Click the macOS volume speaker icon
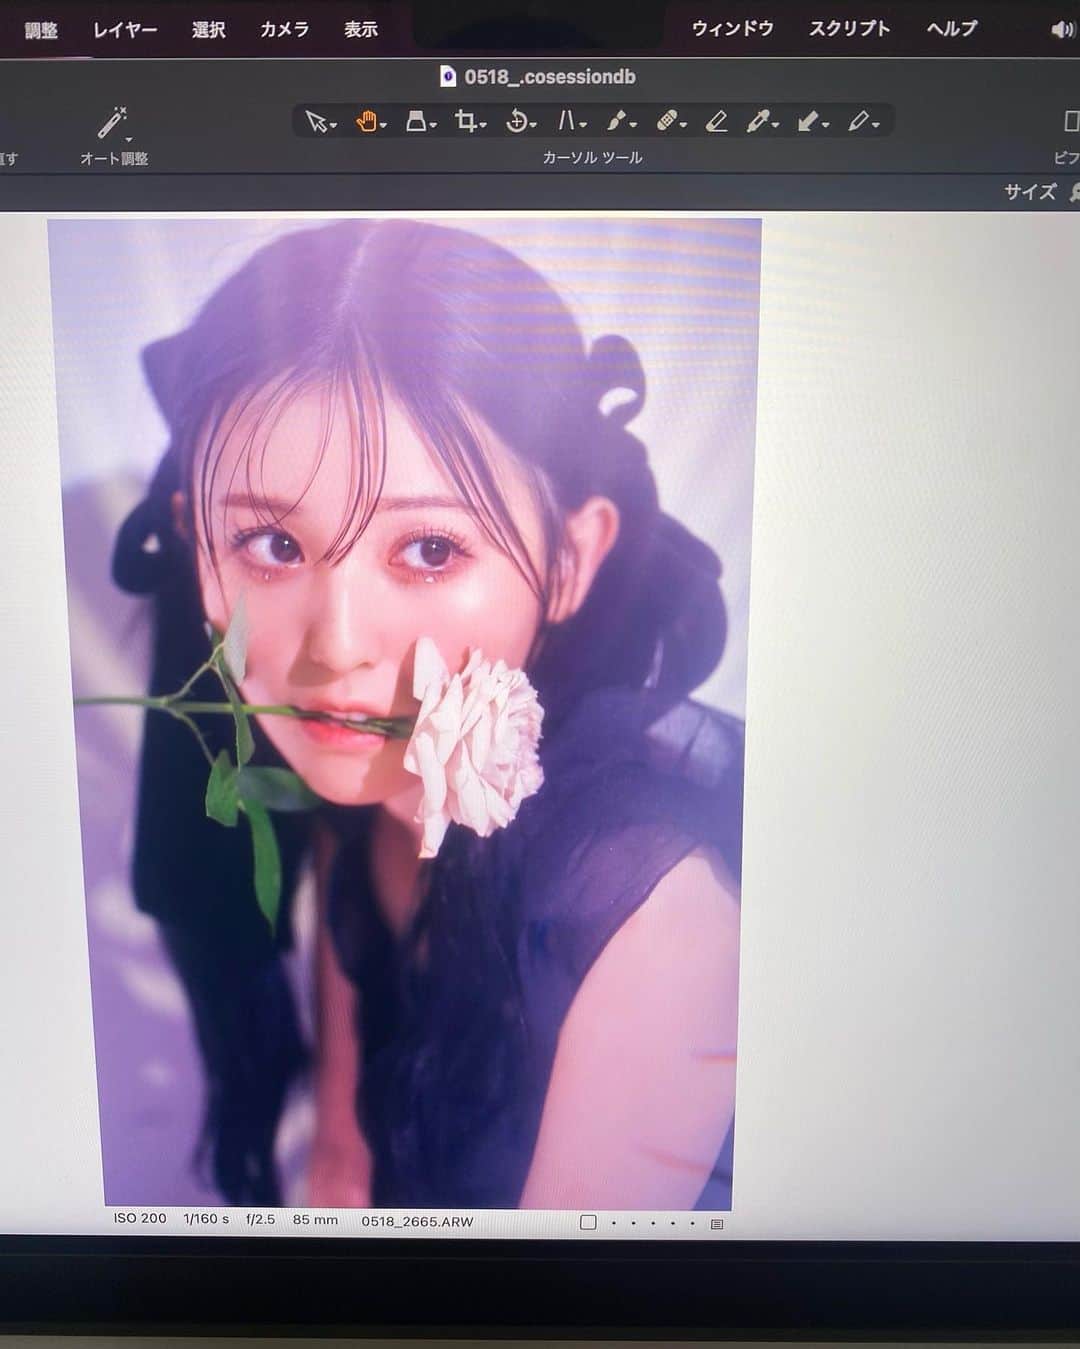Screen dimensions: 1080x1349 (x=1062, y=30)
